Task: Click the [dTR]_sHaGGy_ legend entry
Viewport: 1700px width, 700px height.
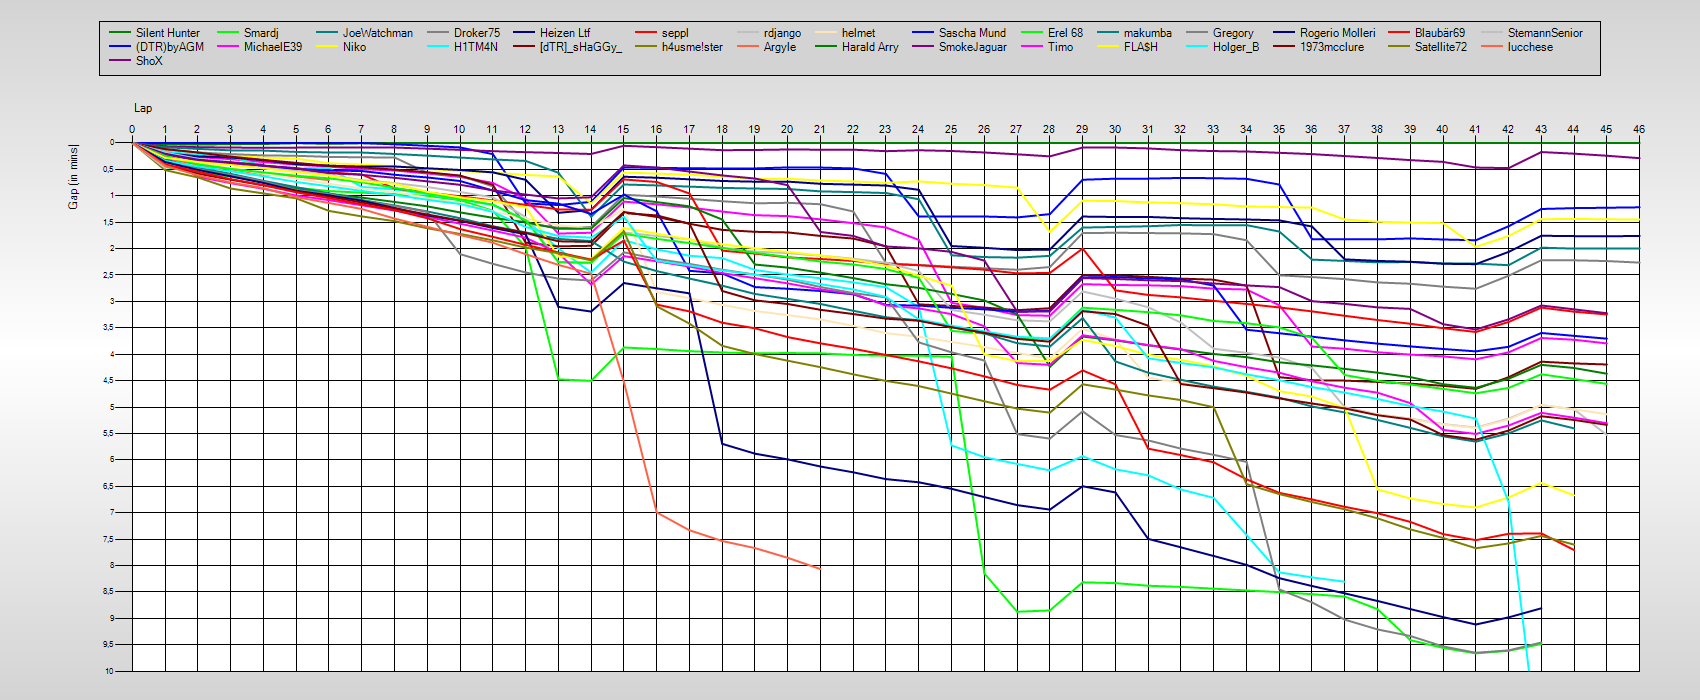Action: 580,47
